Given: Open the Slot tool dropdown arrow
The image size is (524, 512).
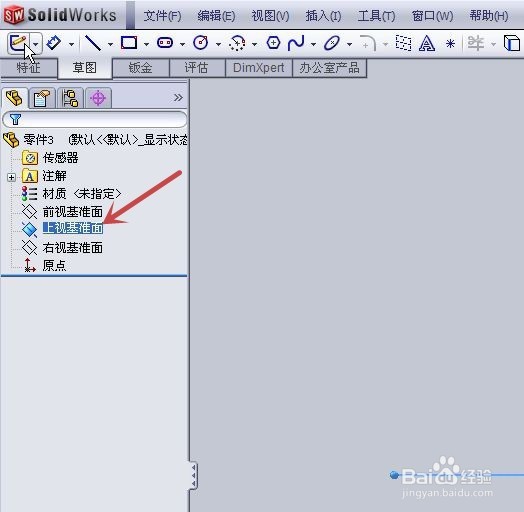Looking at the screenshot, I should click(x=182, y=44).
